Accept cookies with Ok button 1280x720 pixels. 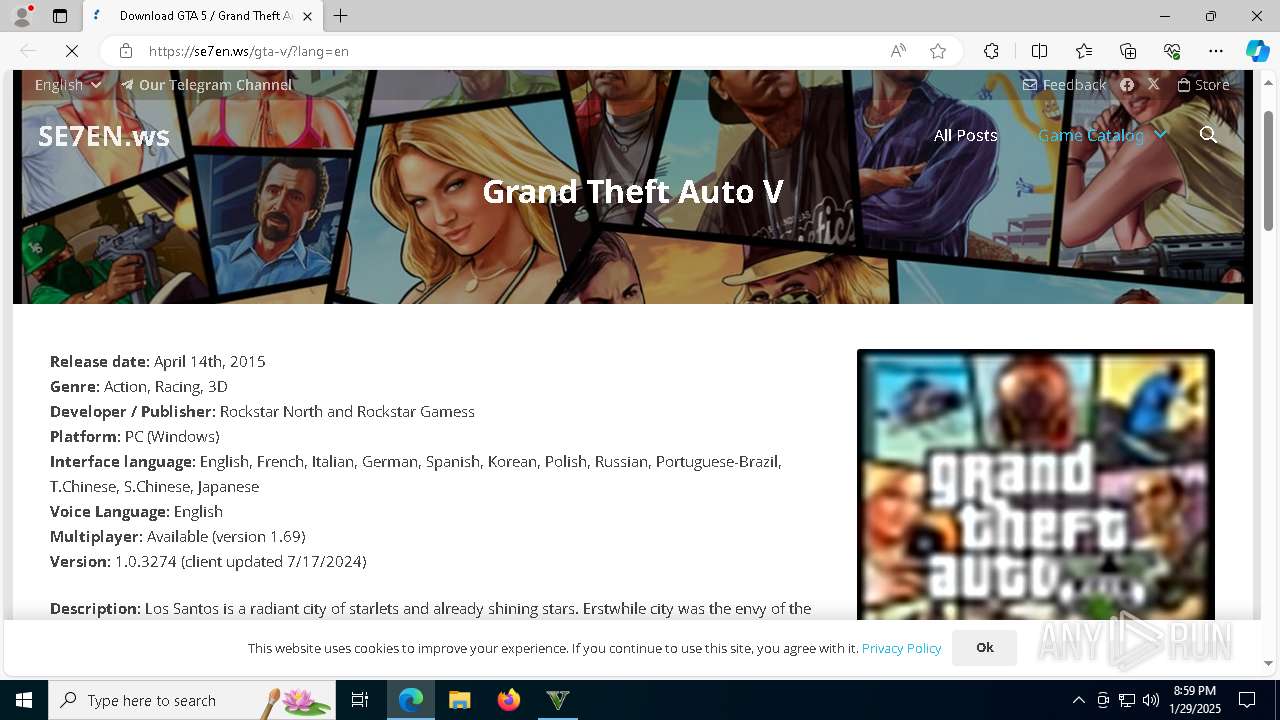click(985, 648)
